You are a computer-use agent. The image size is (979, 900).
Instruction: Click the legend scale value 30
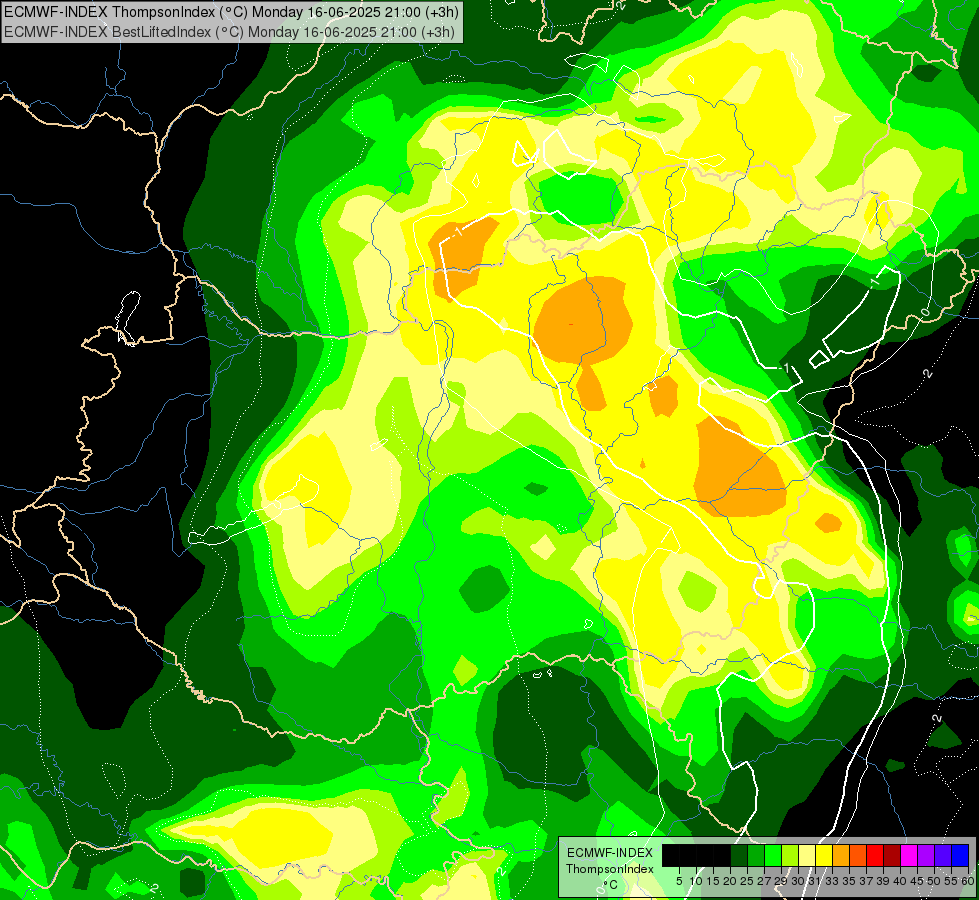click(x=798, y=881)
